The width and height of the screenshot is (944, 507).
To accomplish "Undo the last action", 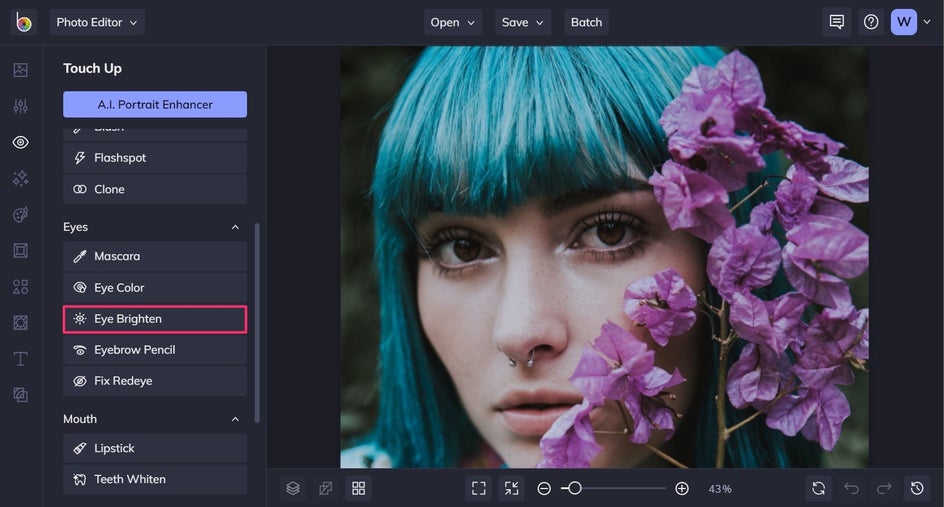I will tap(851, 488).
